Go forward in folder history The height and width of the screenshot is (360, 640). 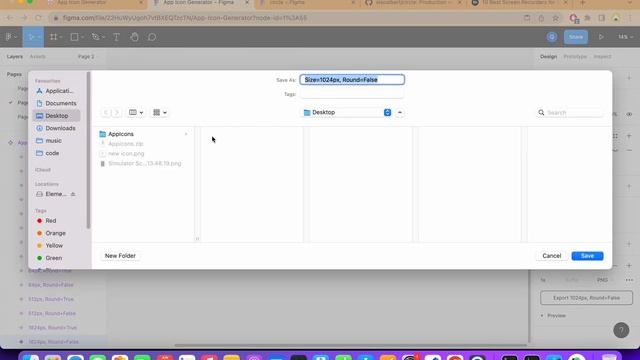click(x=117, y=112)
